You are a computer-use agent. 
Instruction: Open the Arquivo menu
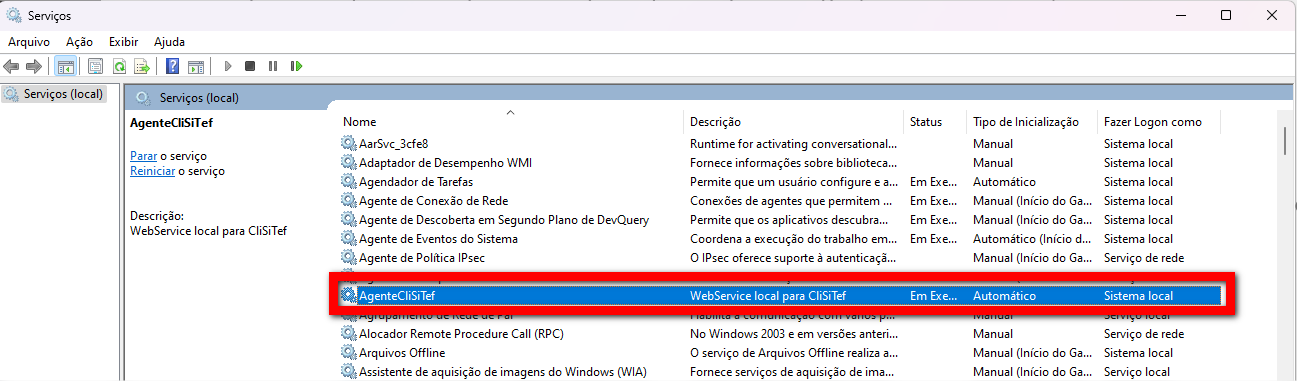coord(29,41)
